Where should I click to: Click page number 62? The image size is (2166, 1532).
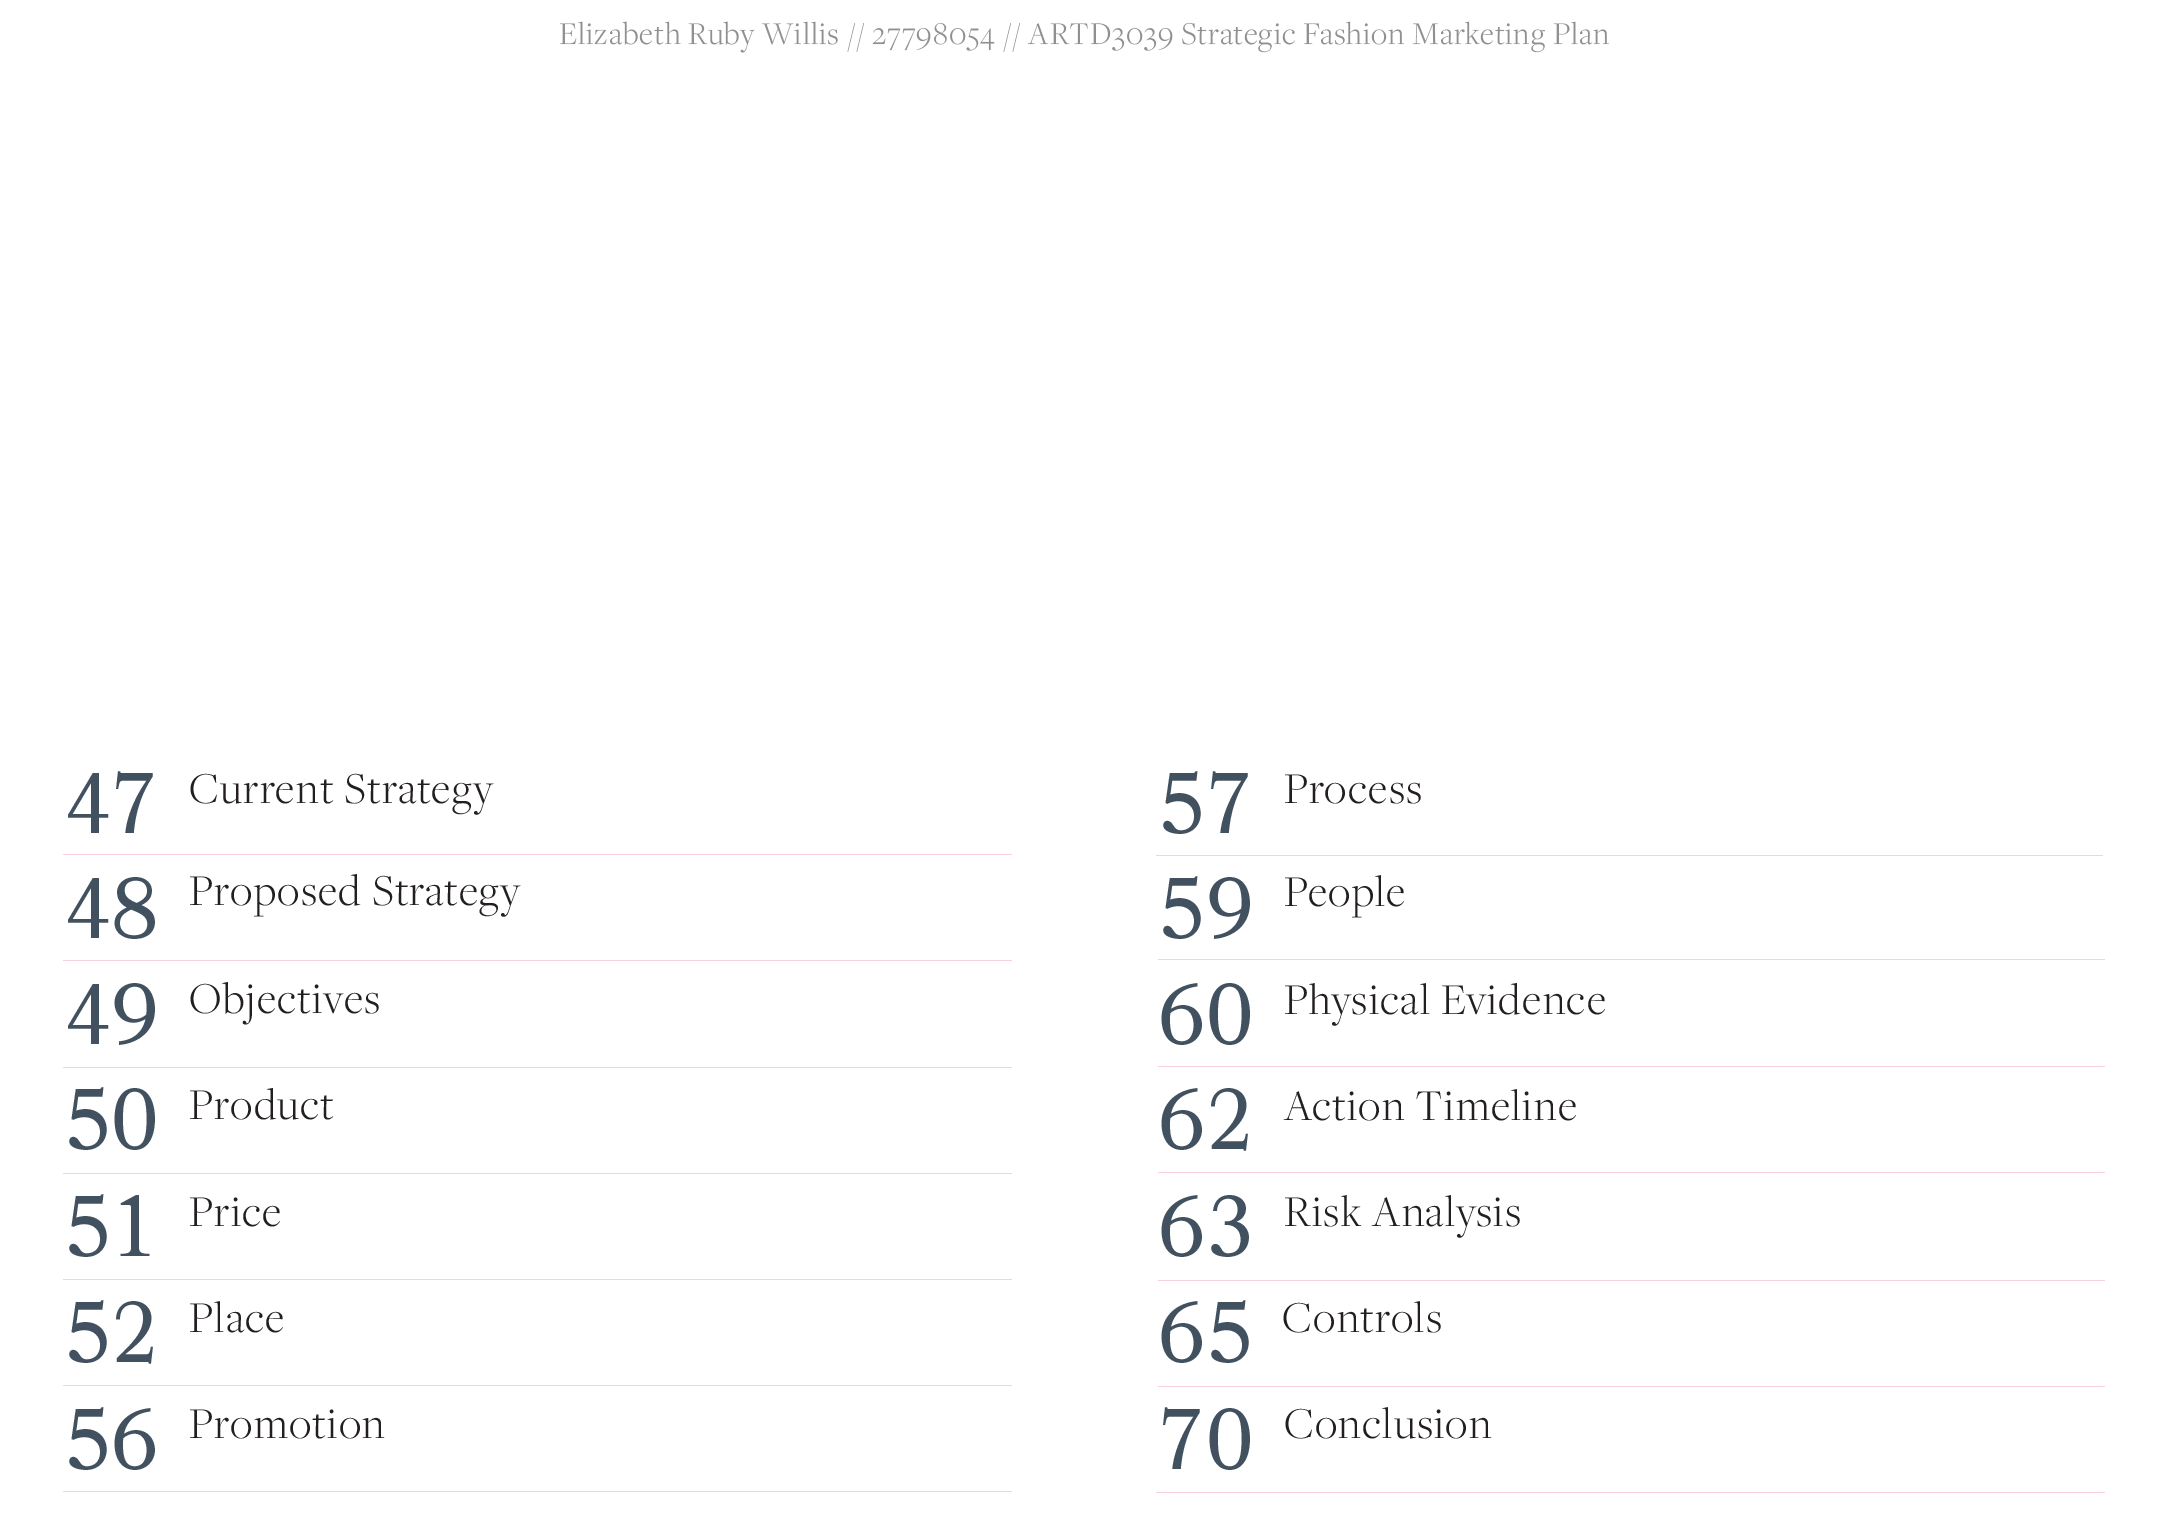click(x=1204, y=1120)
